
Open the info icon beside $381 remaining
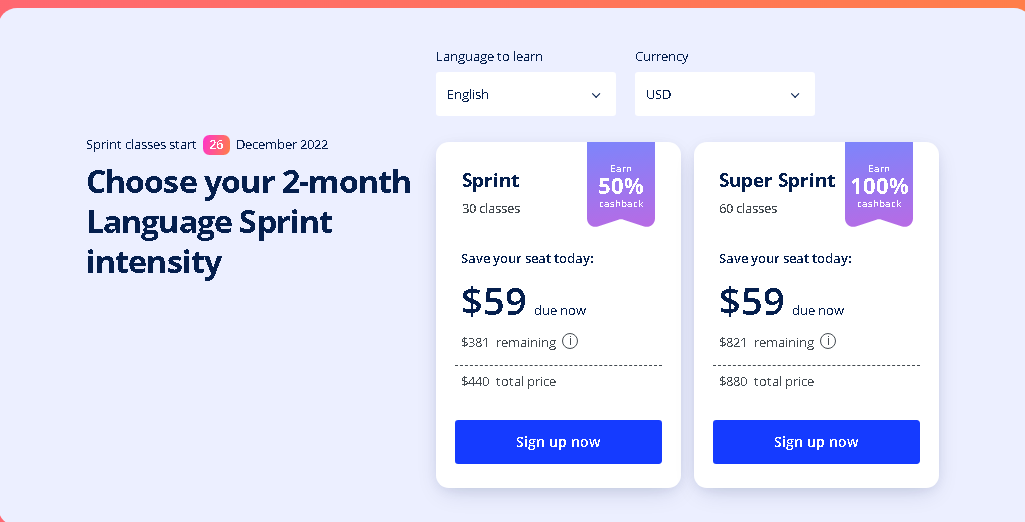click(x=570, y=341)
